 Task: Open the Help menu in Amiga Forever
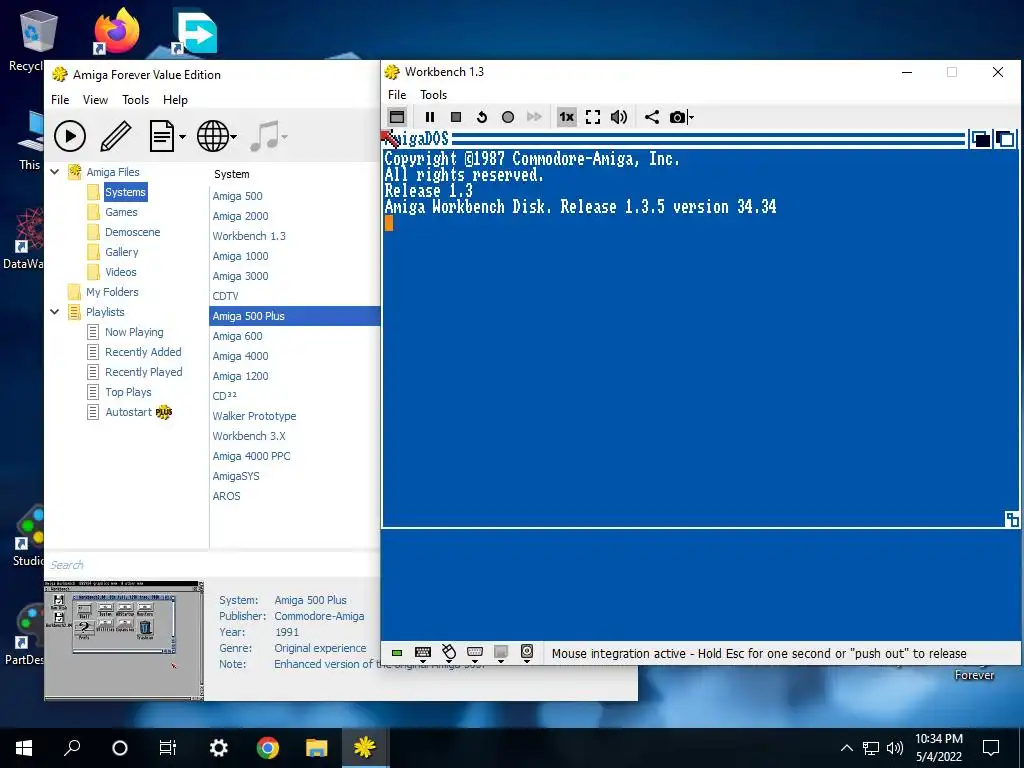coord(175,99)
